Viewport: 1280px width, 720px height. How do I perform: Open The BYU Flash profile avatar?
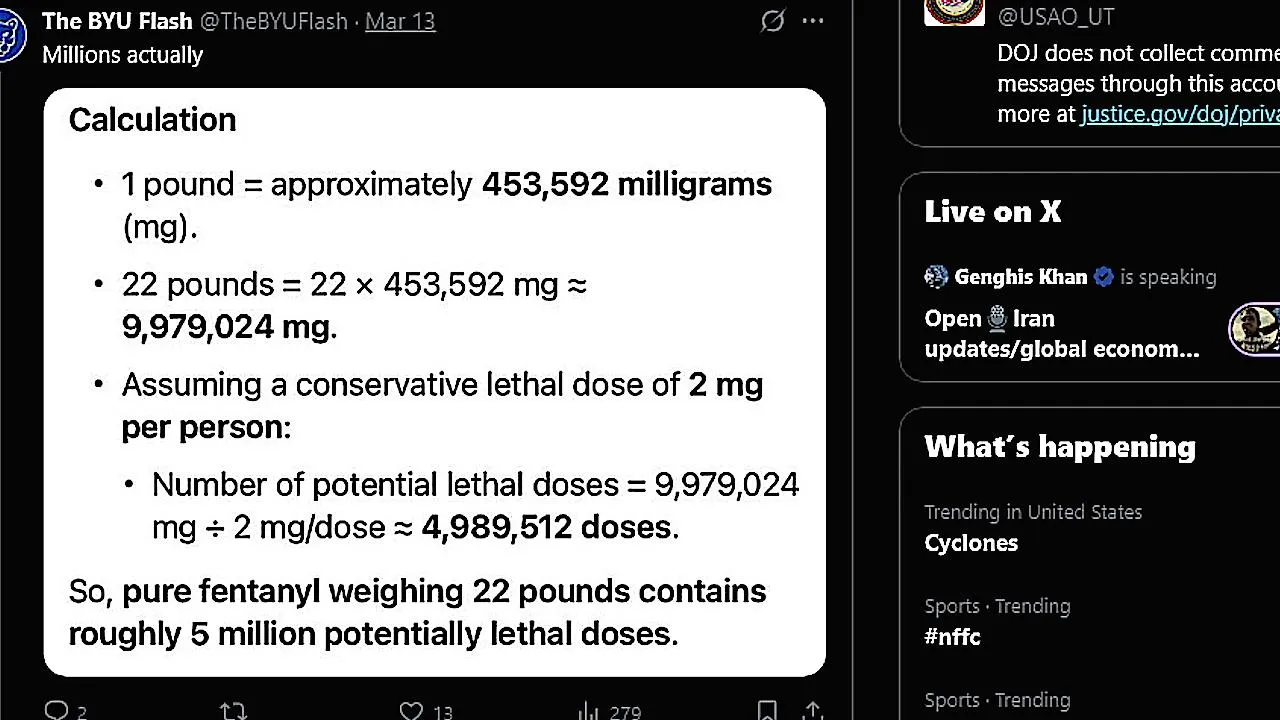pyautogui.click(x=10, y=36)
